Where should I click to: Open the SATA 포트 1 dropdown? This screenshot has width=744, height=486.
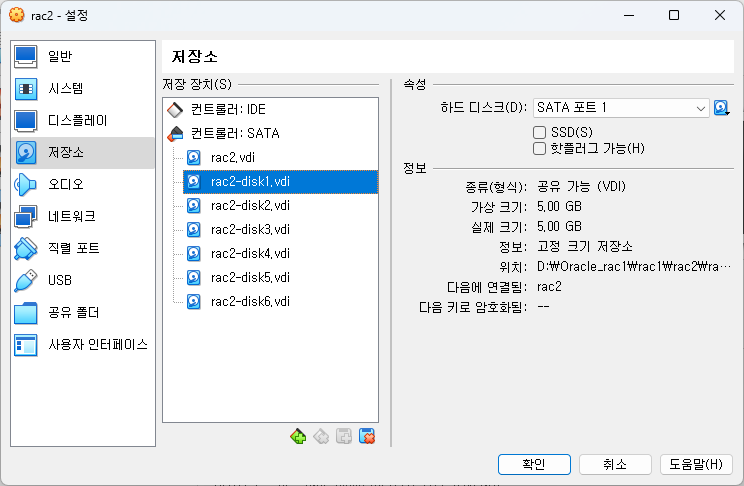621,108
